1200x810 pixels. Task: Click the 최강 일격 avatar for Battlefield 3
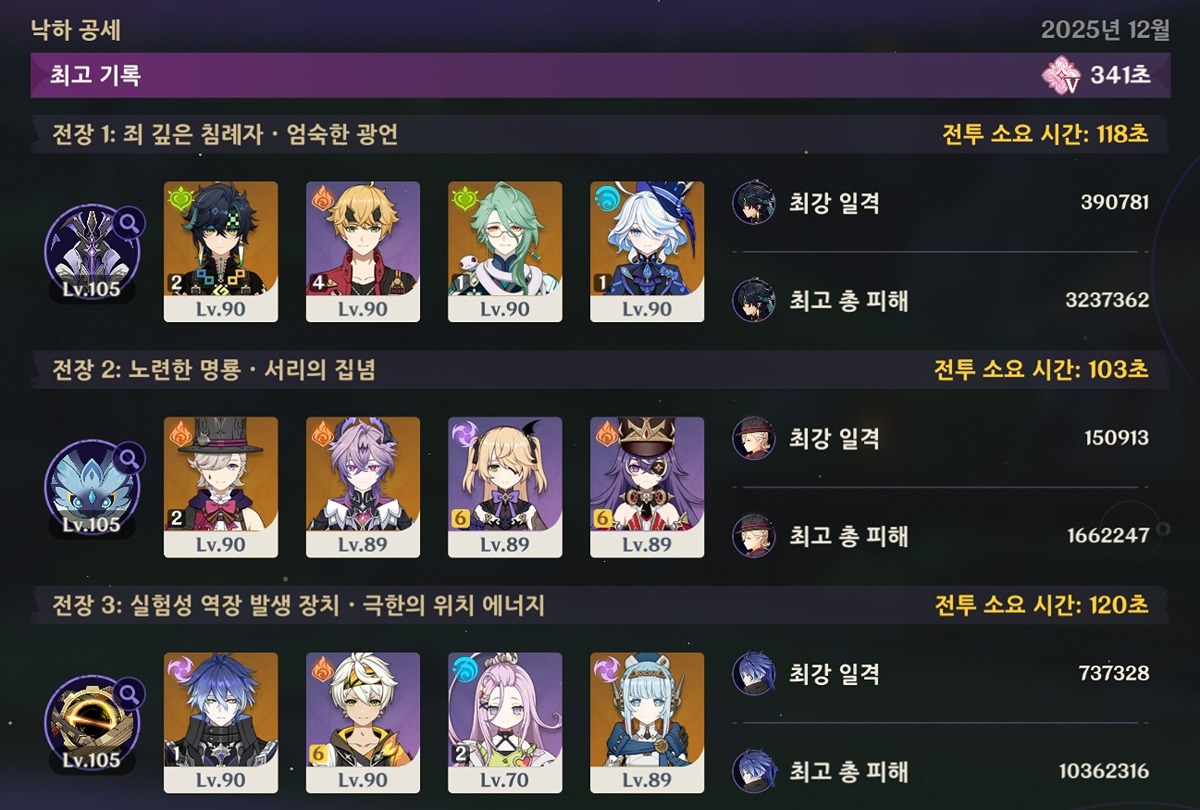click(x=753, y=673)
